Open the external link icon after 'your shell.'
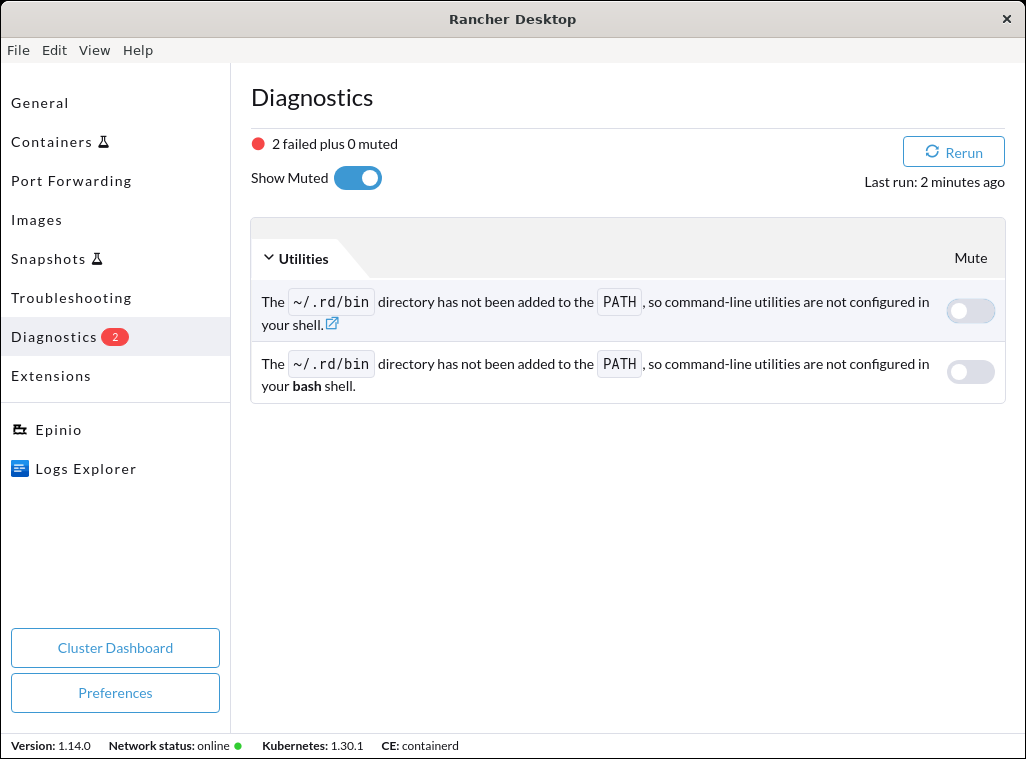 click(x=332, y=323)
